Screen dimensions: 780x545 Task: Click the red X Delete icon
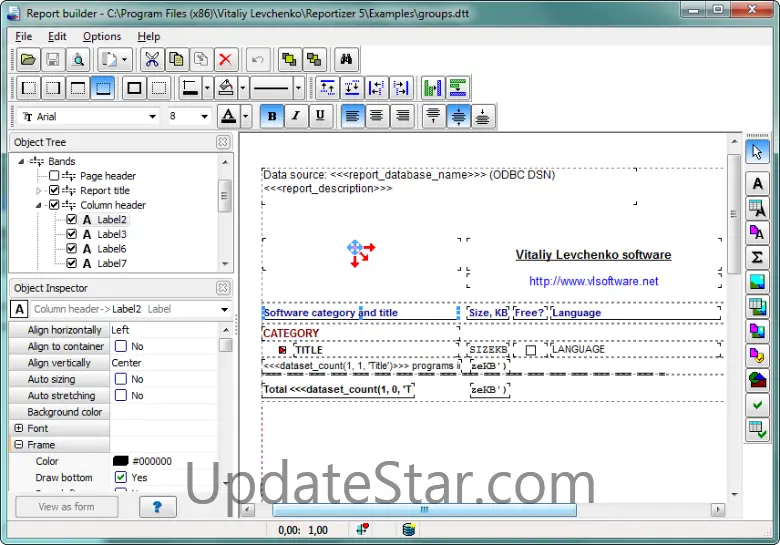[225, 60]
